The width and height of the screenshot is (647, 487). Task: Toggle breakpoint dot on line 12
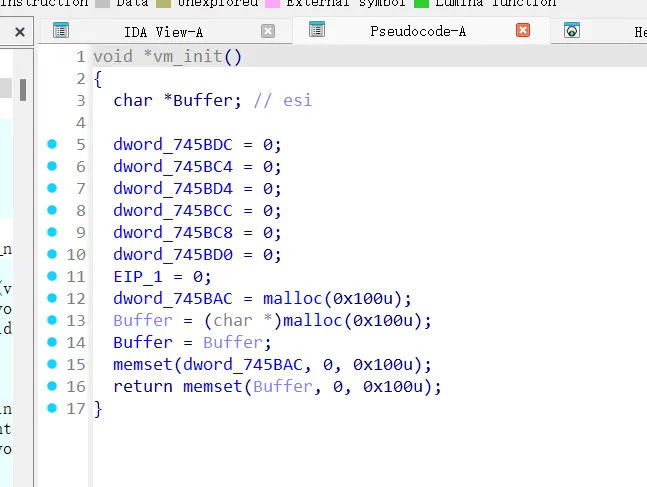click(52, 298)
